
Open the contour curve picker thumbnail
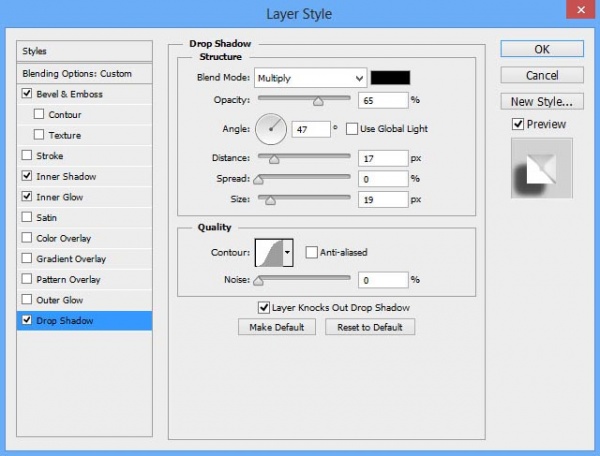(x=269, y=252)
